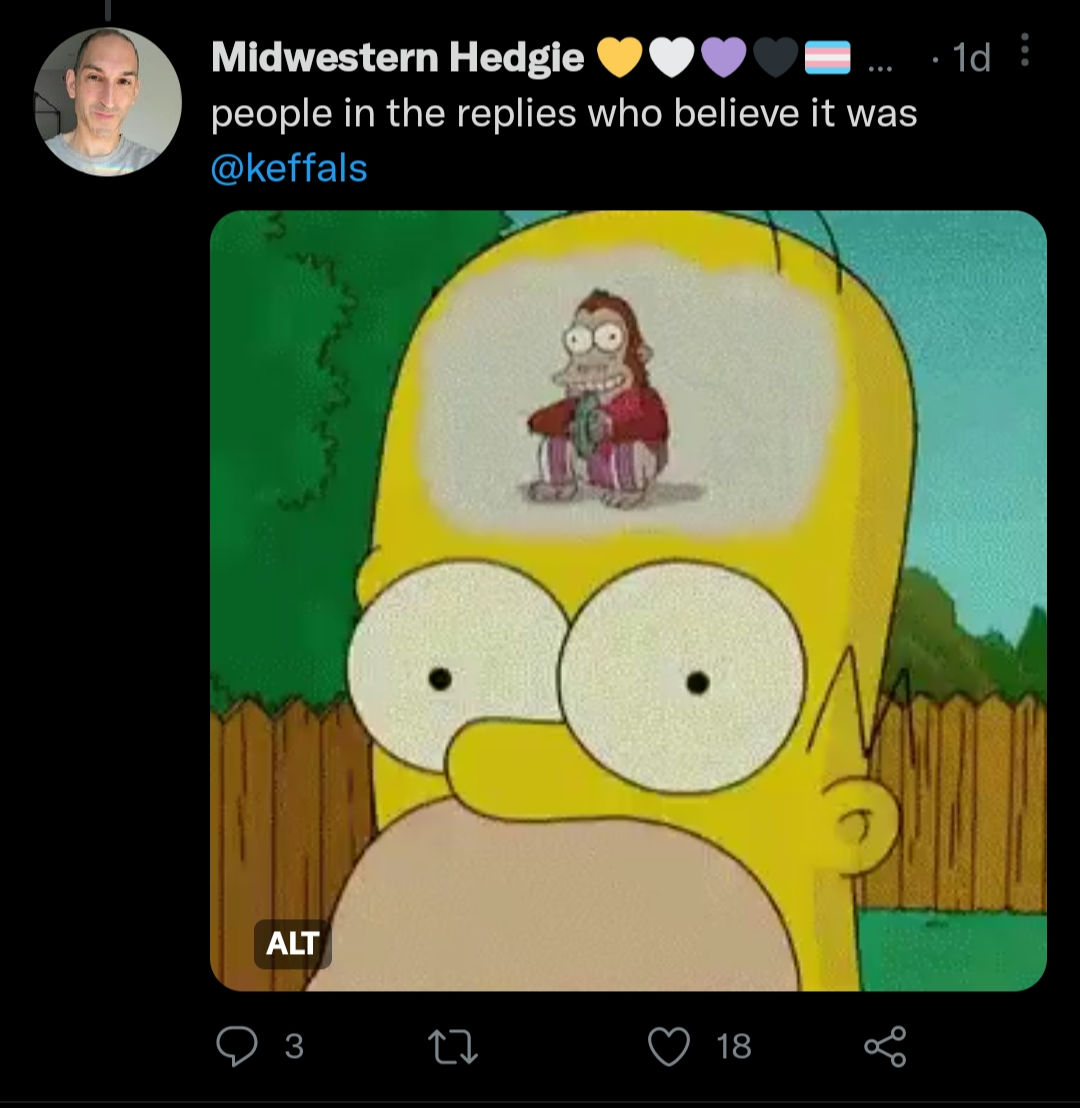
Task: Retweet this post using the retweet icon
Action: [x=454, y=1047]
